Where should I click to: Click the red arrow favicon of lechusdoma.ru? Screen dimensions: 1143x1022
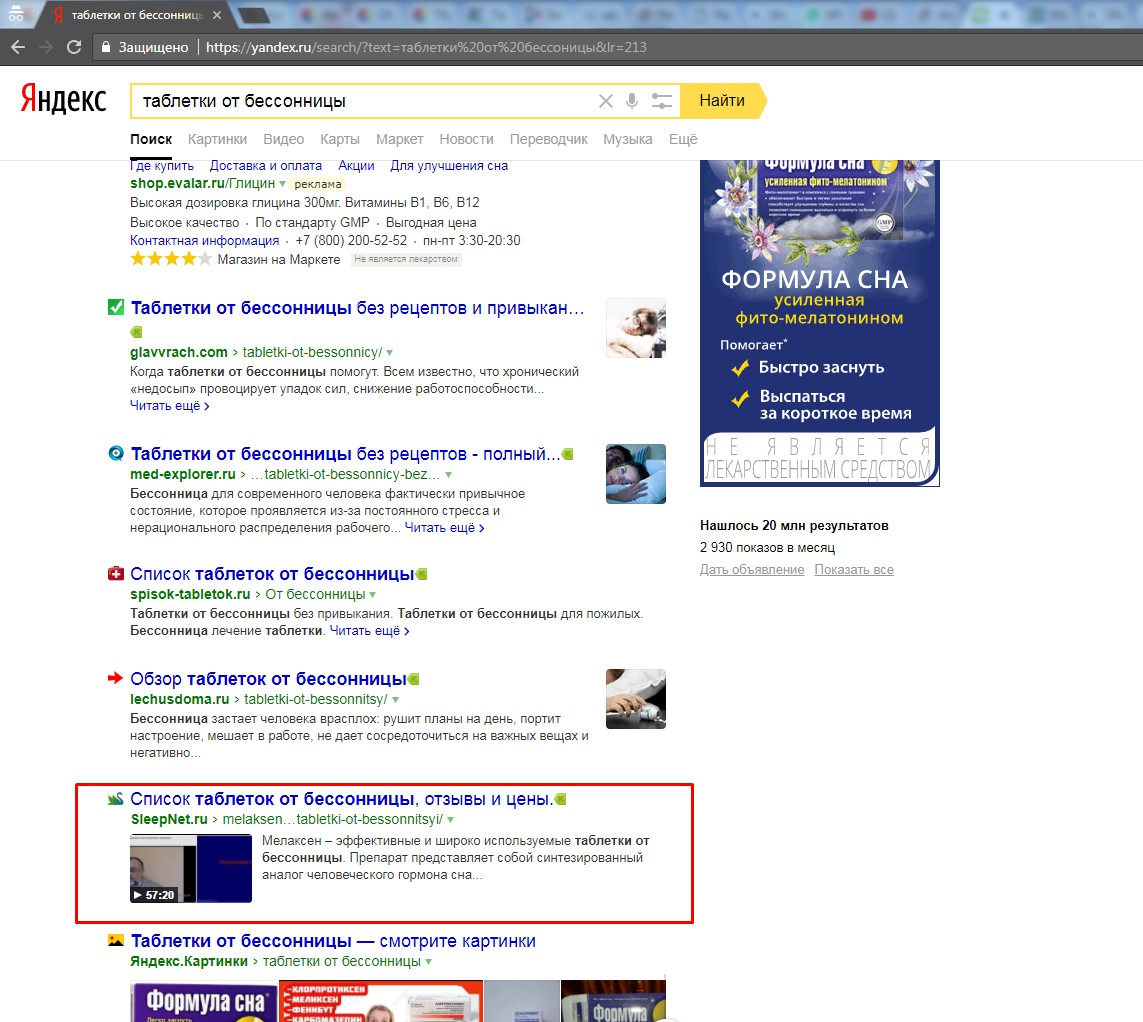pyautogui.click(x=115, y=679)
